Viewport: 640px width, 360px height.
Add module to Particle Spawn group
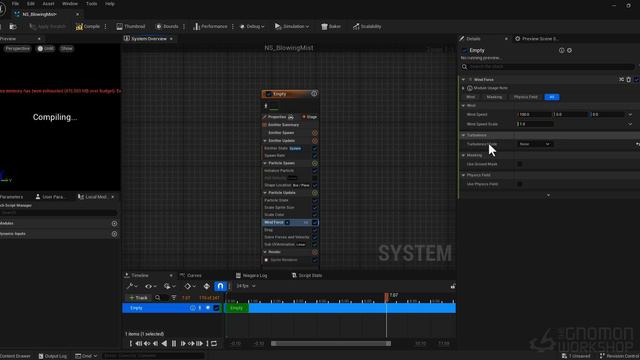[315, 163]
